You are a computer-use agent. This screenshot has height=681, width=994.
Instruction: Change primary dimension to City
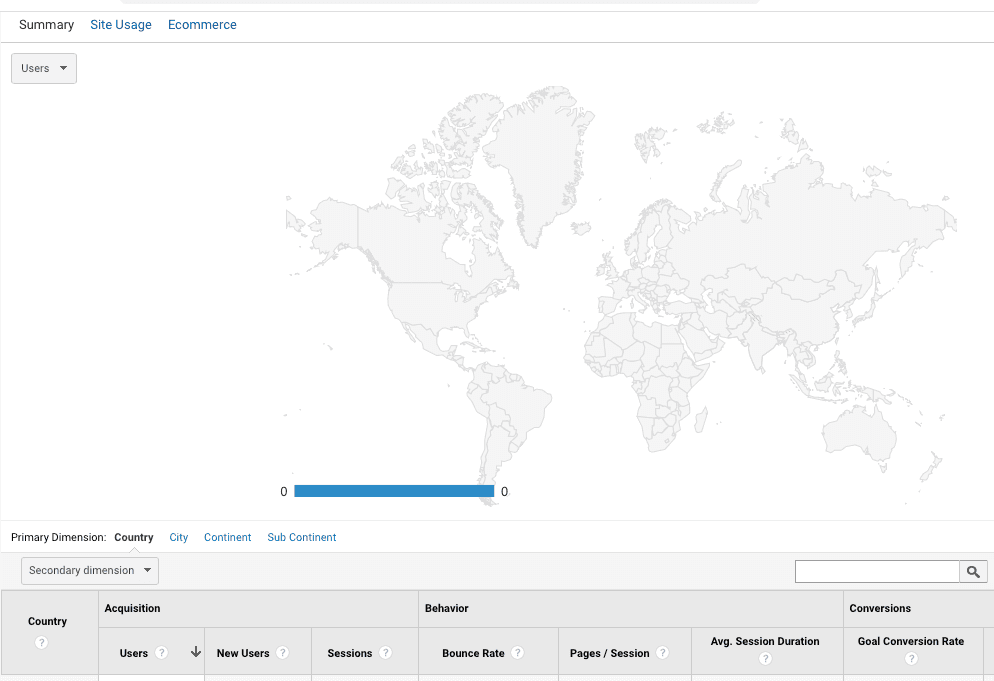(x=179, y=537)
